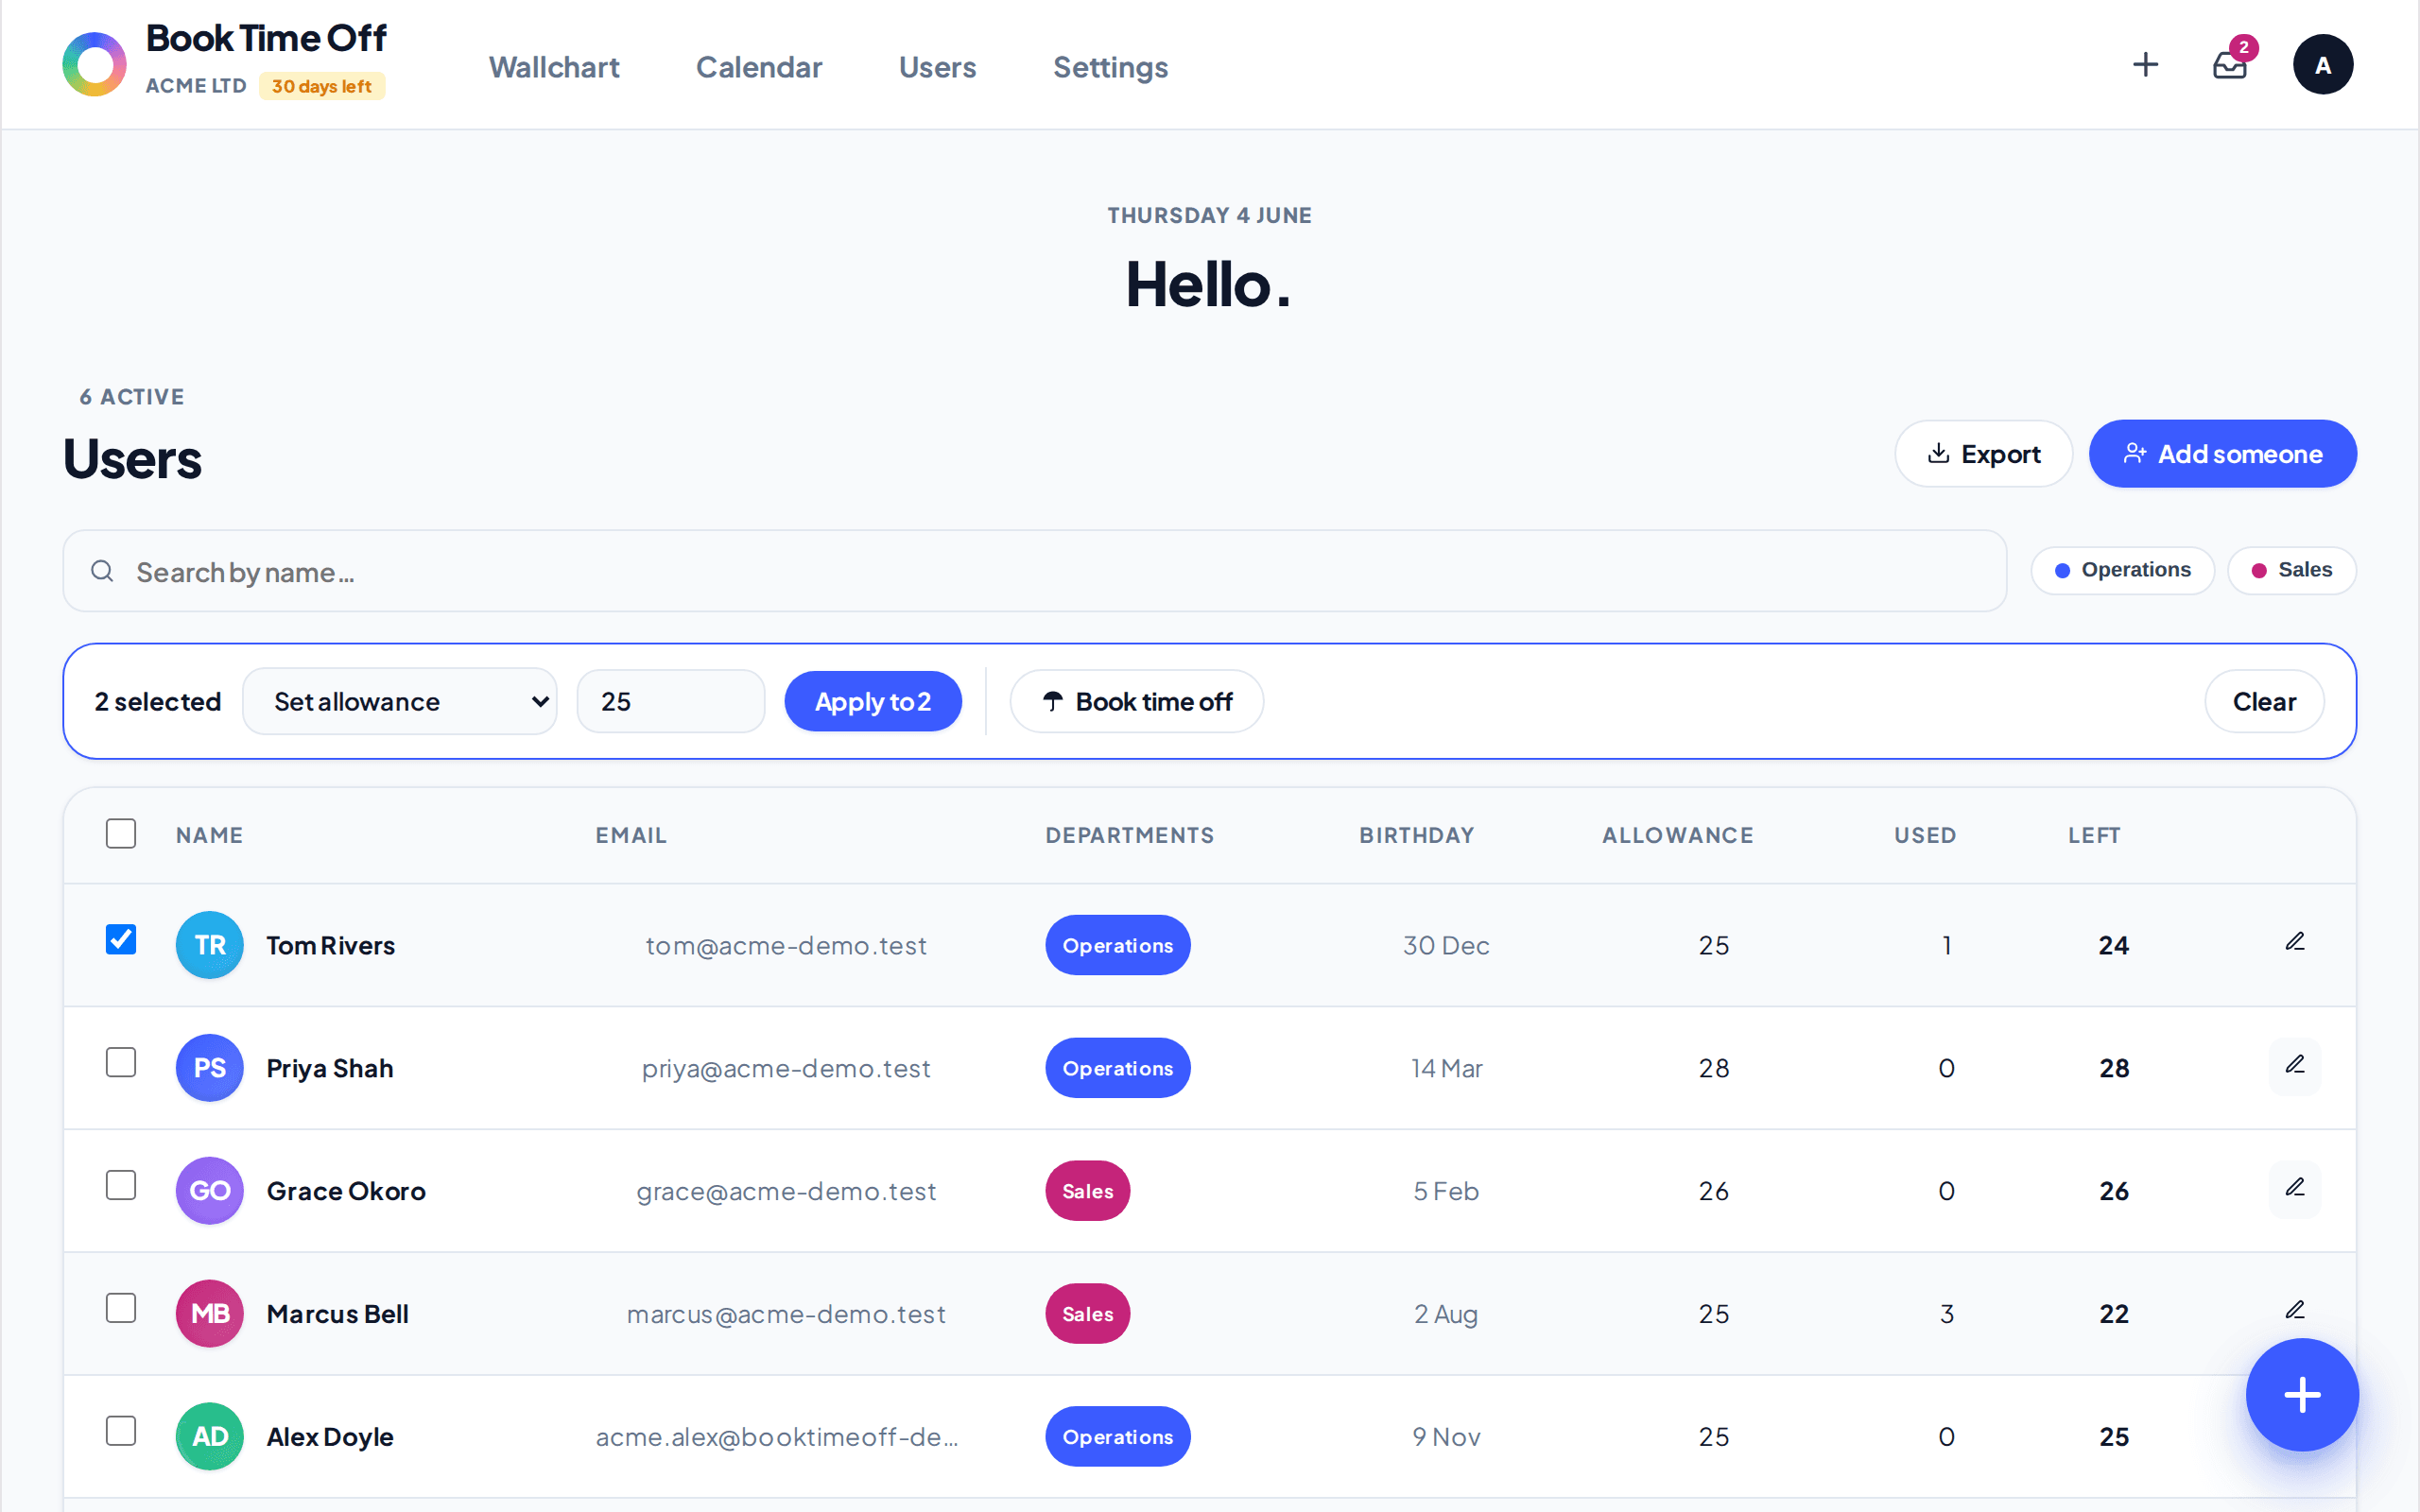This screenshot has height=1512, width=2420.
Task: Toggle the select-all checkbox in table header
Action: point(121,834)
